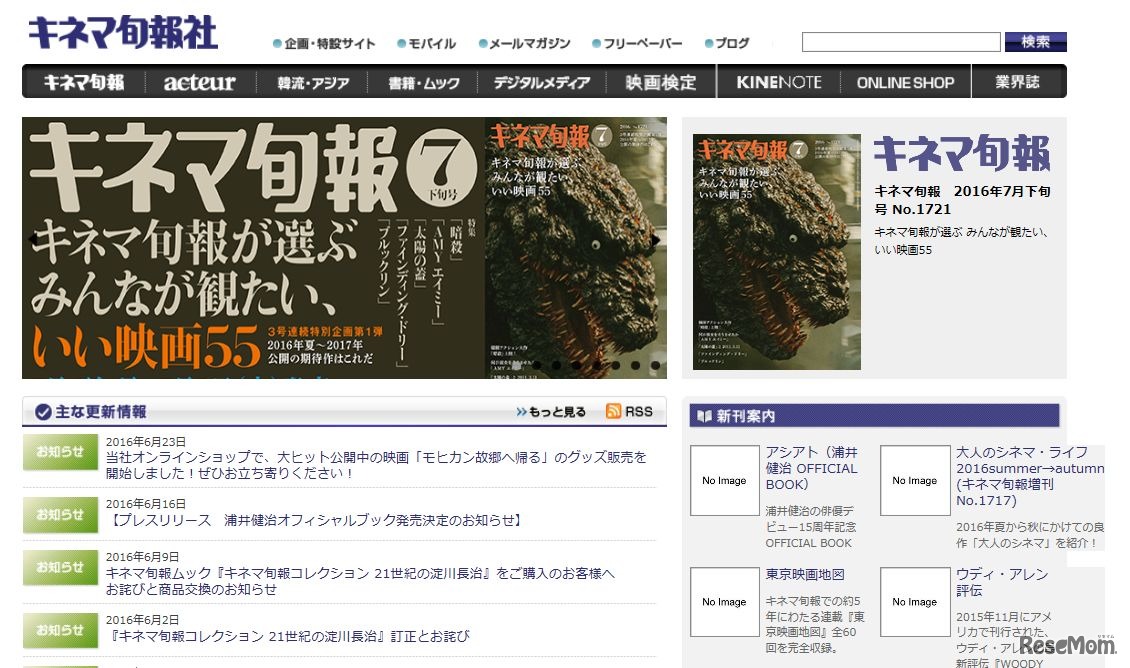The width and height of the screenshot is (1130, 668).
Task: Click the 検索 search button
Action: 1036,41
